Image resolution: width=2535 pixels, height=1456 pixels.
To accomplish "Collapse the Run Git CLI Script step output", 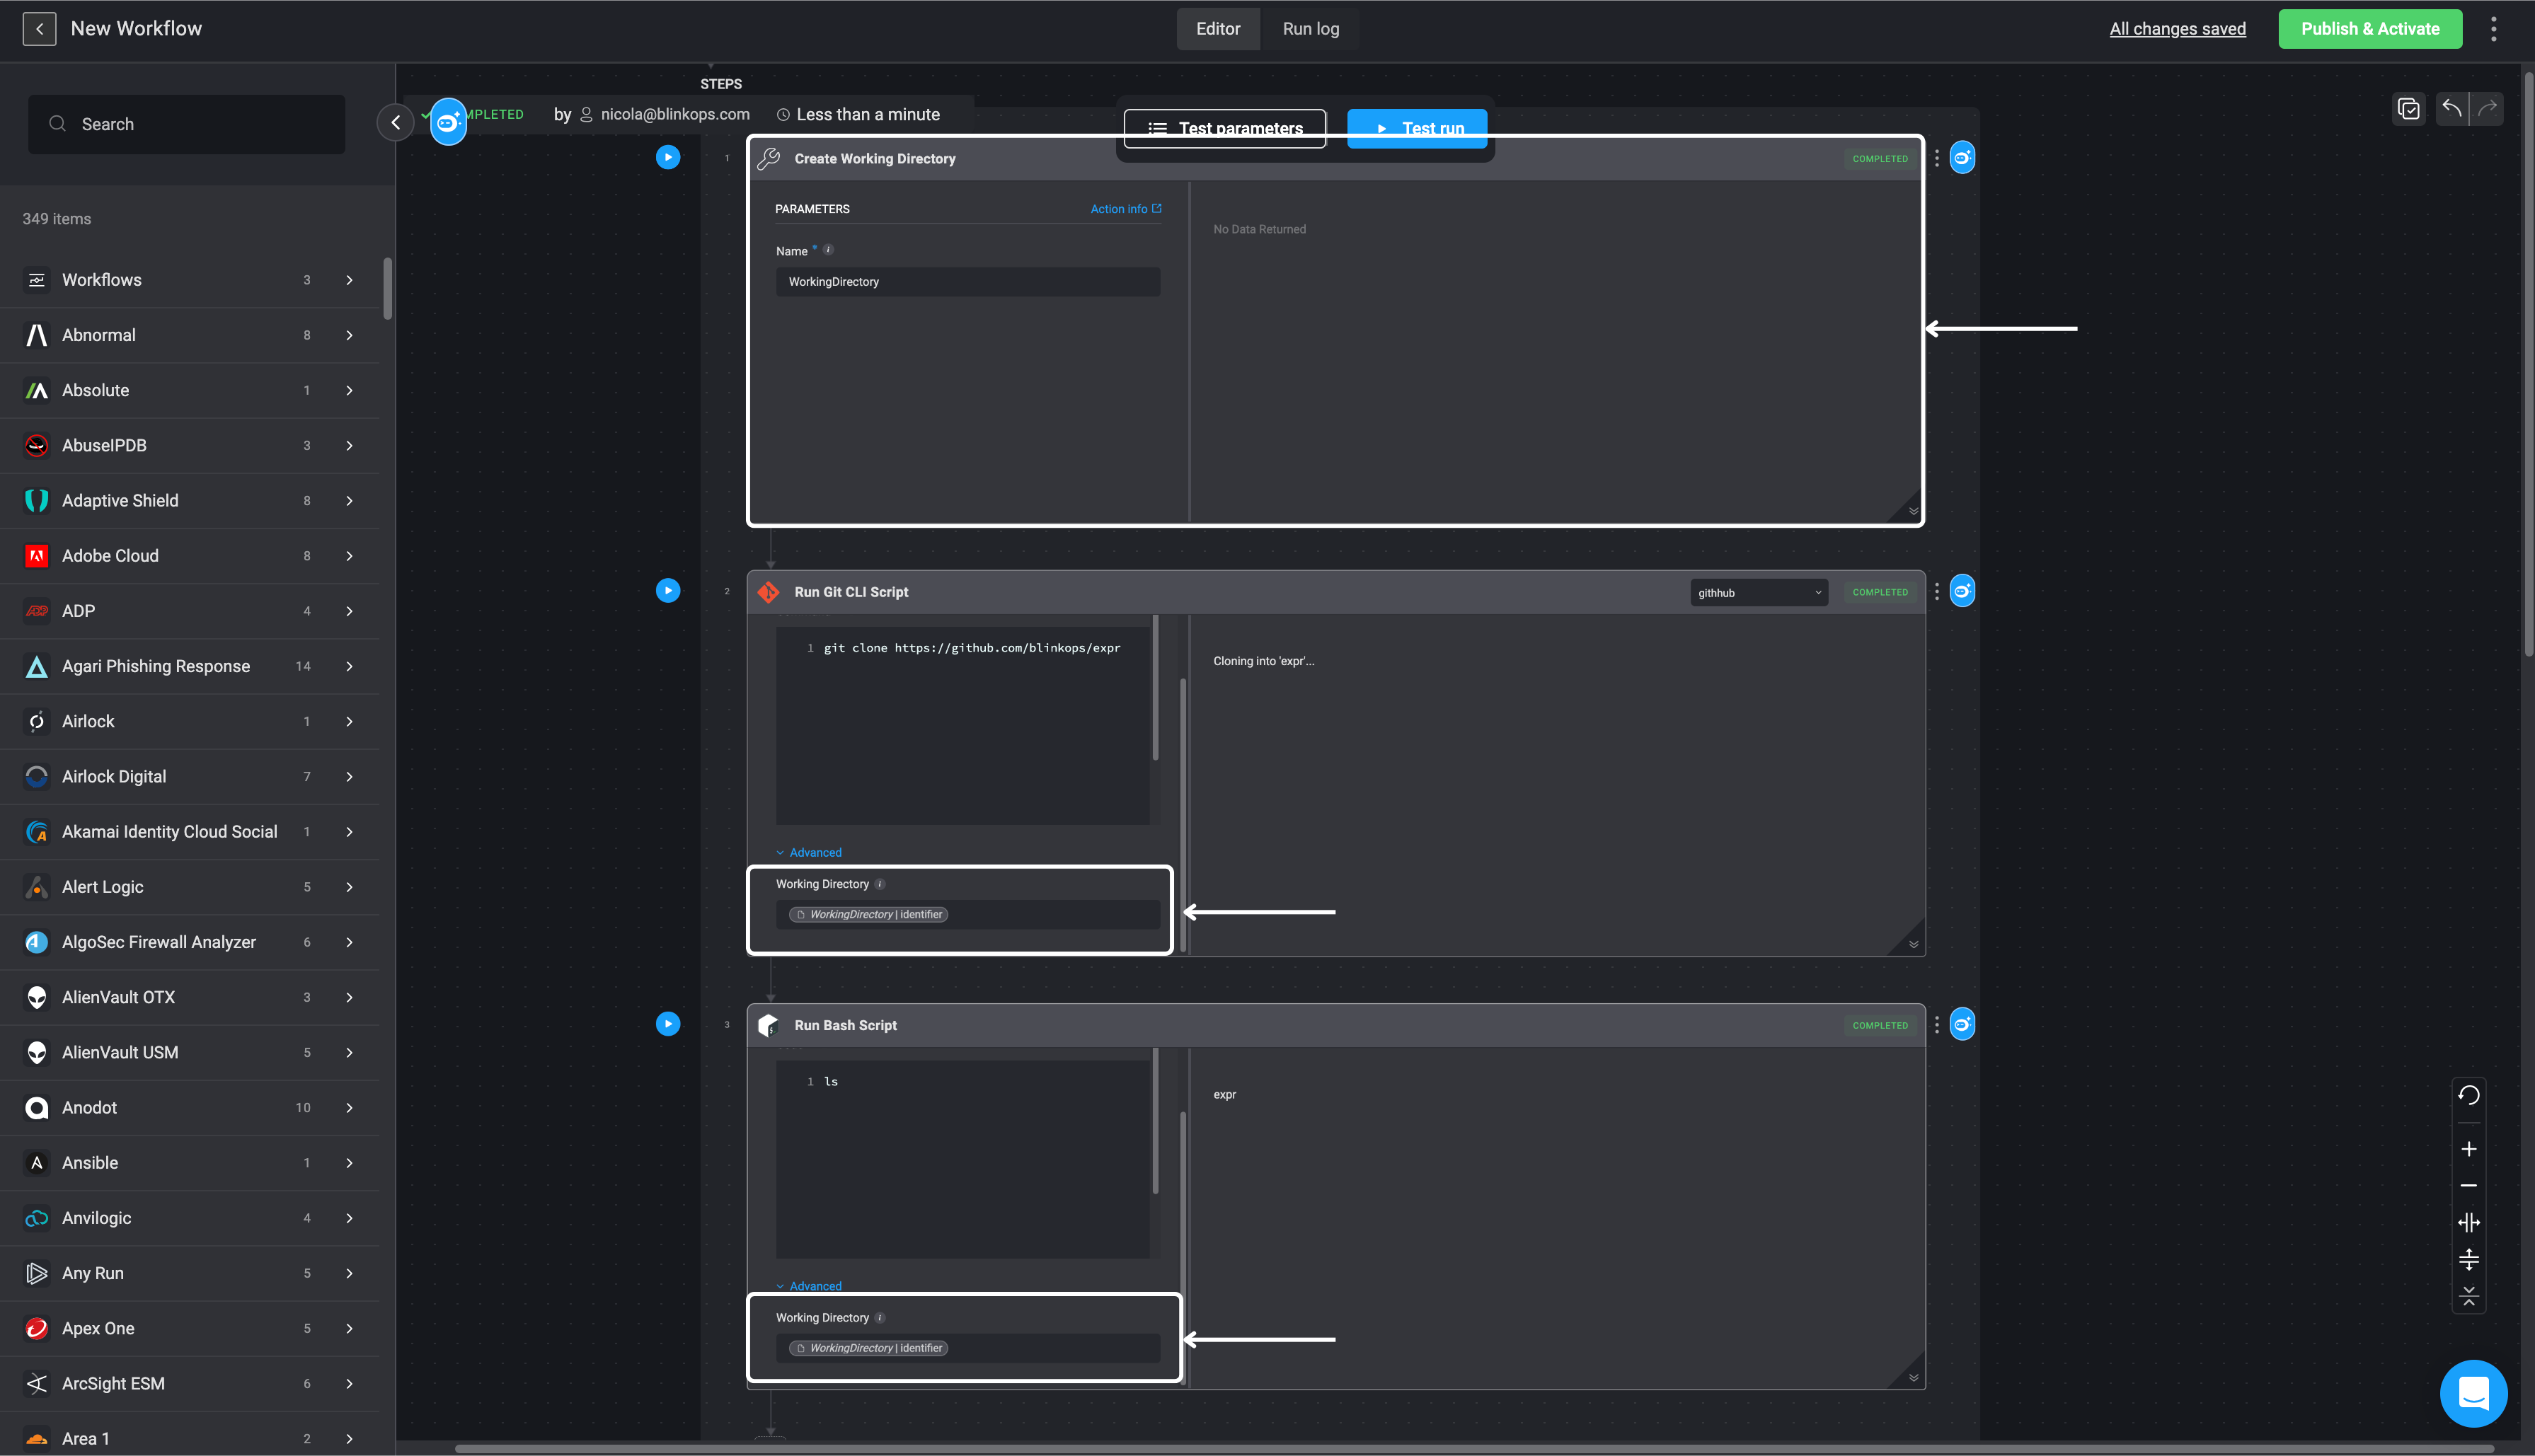I will 1913,944.
